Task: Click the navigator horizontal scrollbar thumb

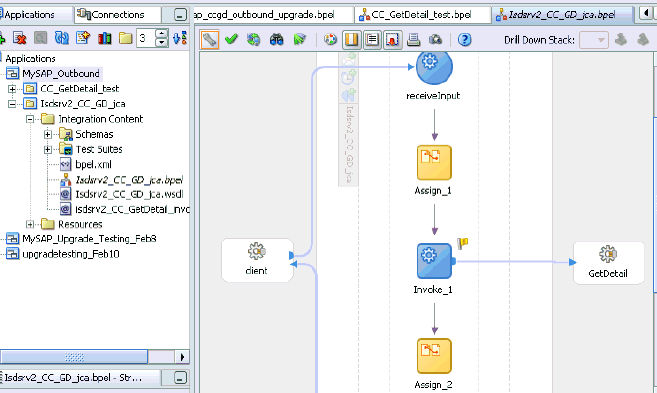Action: 74,357
